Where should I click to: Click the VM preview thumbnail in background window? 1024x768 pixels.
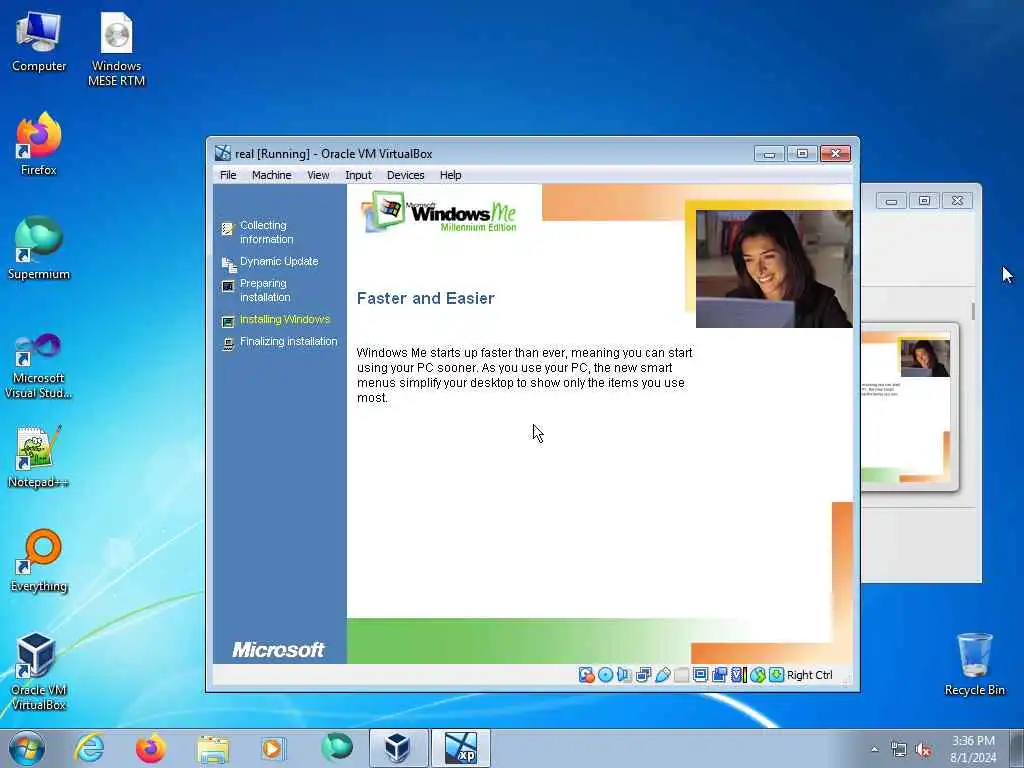[909, 406]
